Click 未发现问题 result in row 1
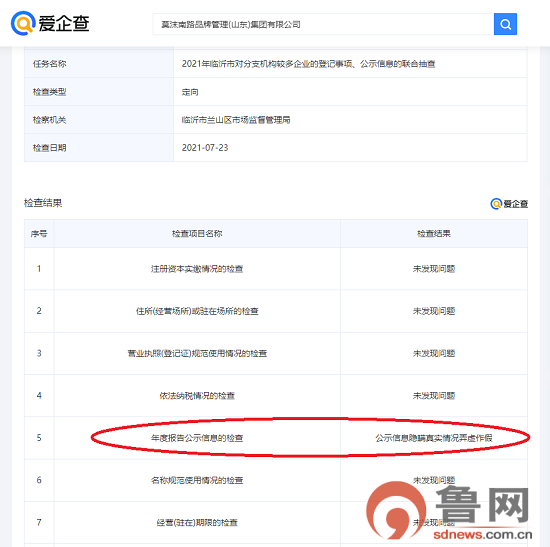 tap(434, 269)
